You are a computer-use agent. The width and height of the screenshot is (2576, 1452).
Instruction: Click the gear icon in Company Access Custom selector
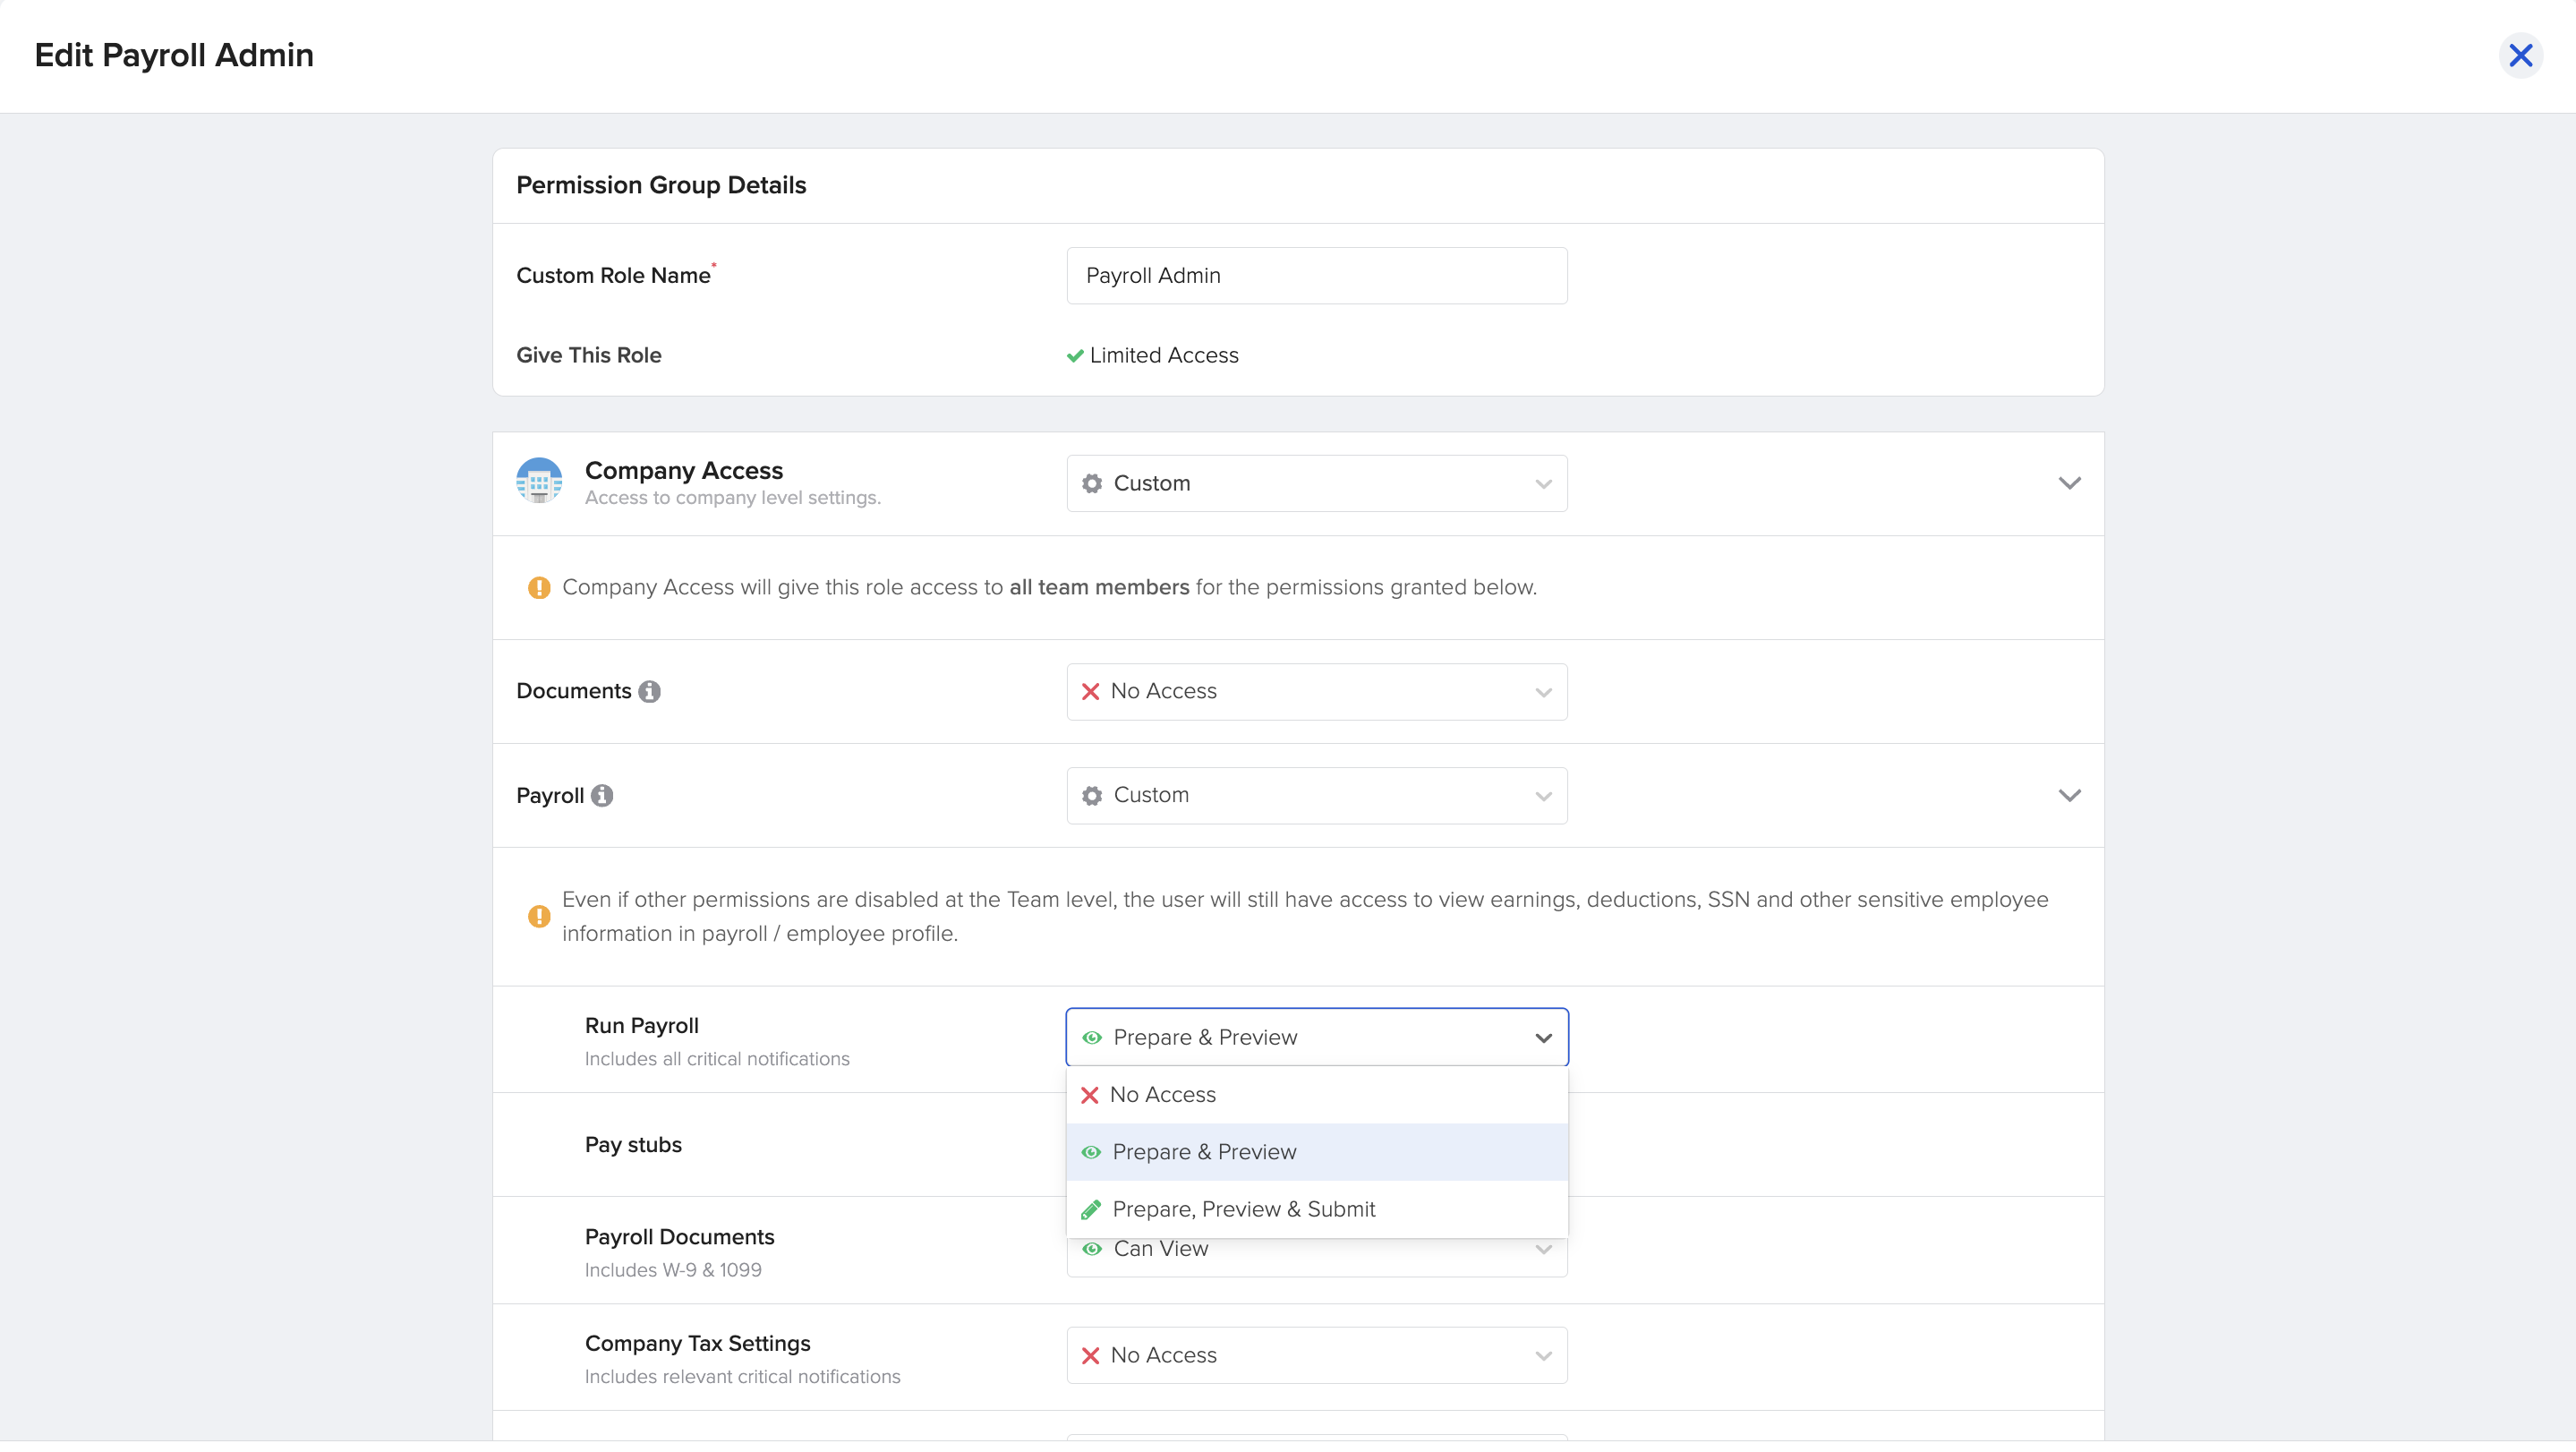coord(1091,483)
